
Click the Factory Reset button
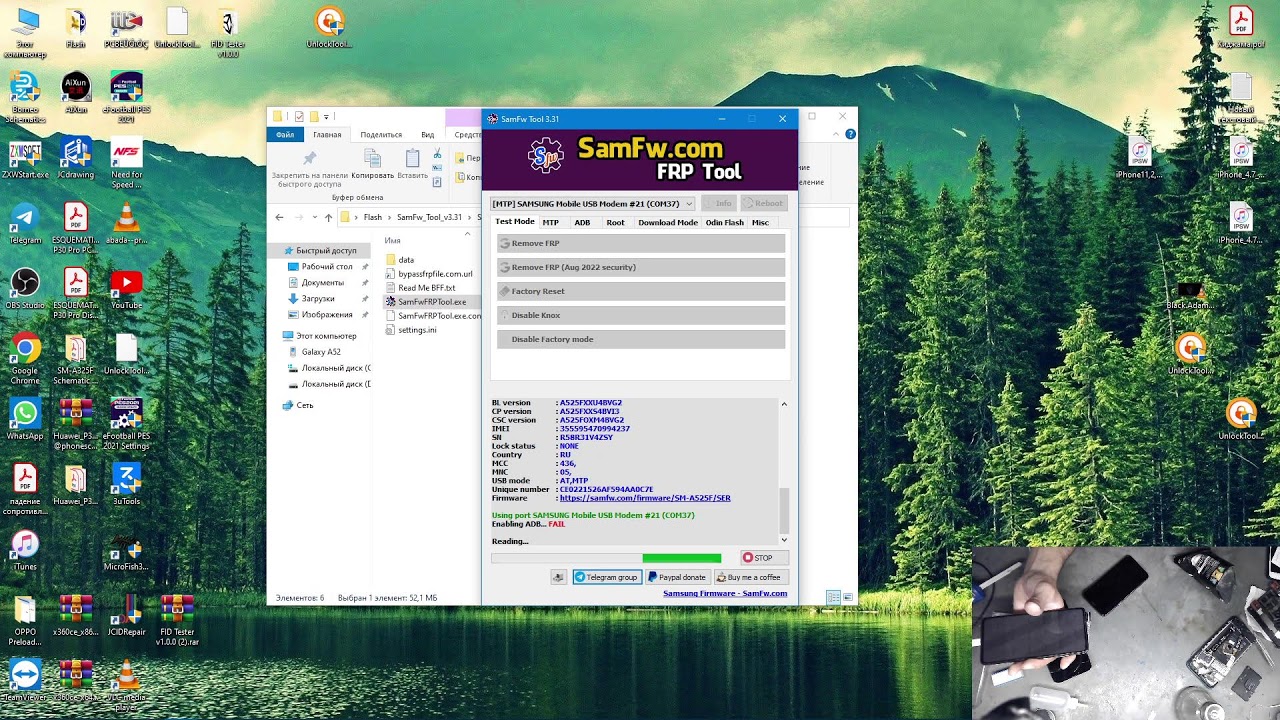pyautogui.click(x=641, y=291)
